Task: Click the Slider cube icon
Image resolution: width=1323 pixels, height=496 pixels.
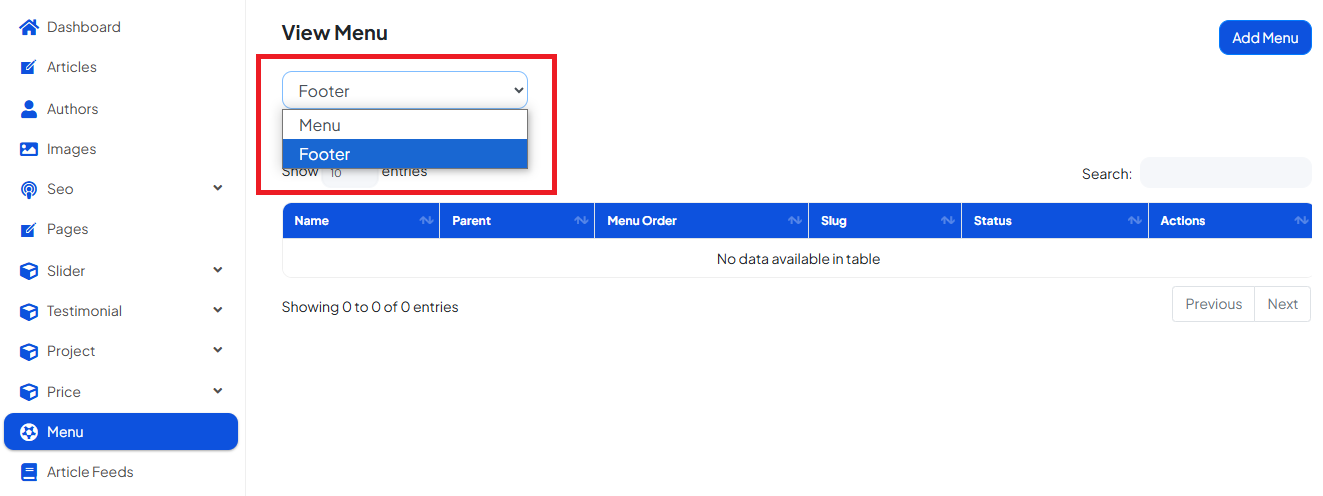Action: point(29,271)
